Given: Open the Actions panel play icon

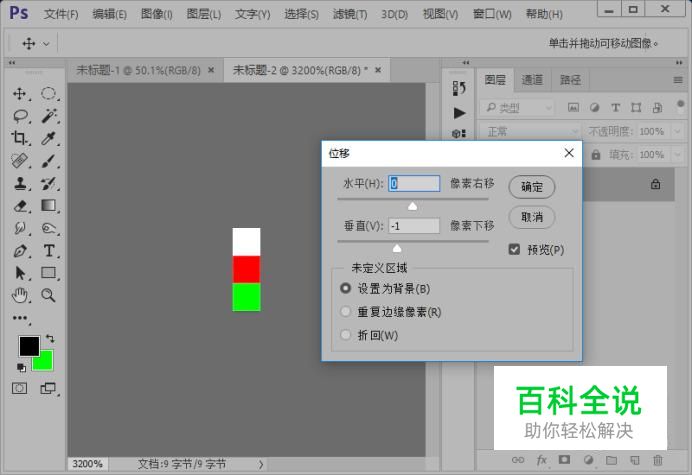Looking at the screenshot, I should (x=459, y=113).
